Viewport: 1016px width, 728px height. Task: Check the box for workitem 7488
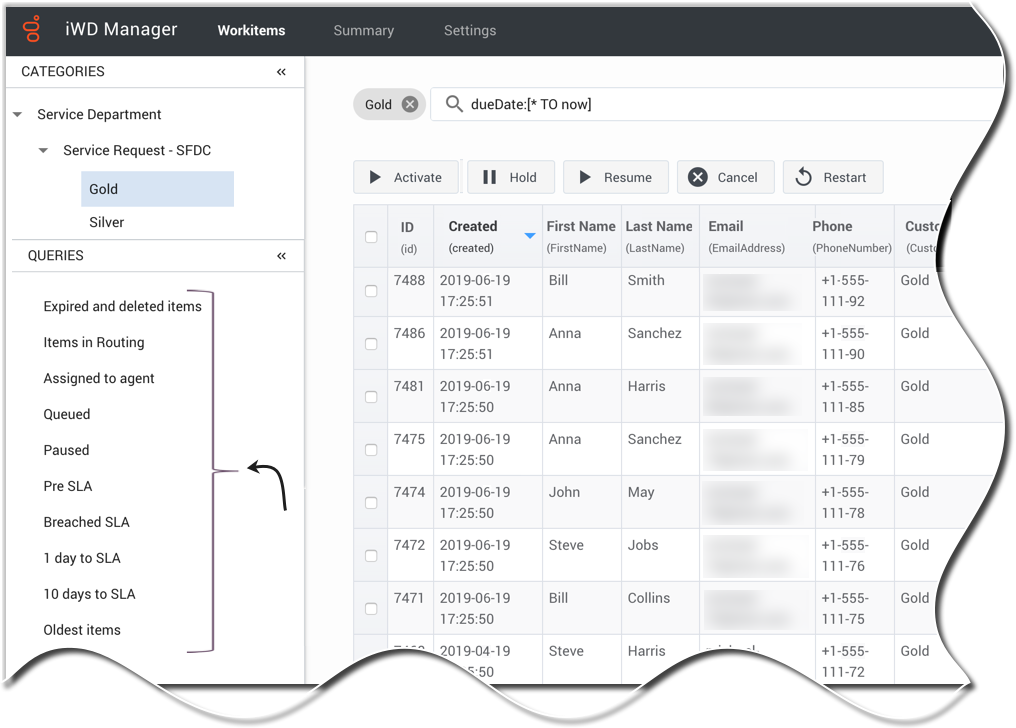(371, 291)
